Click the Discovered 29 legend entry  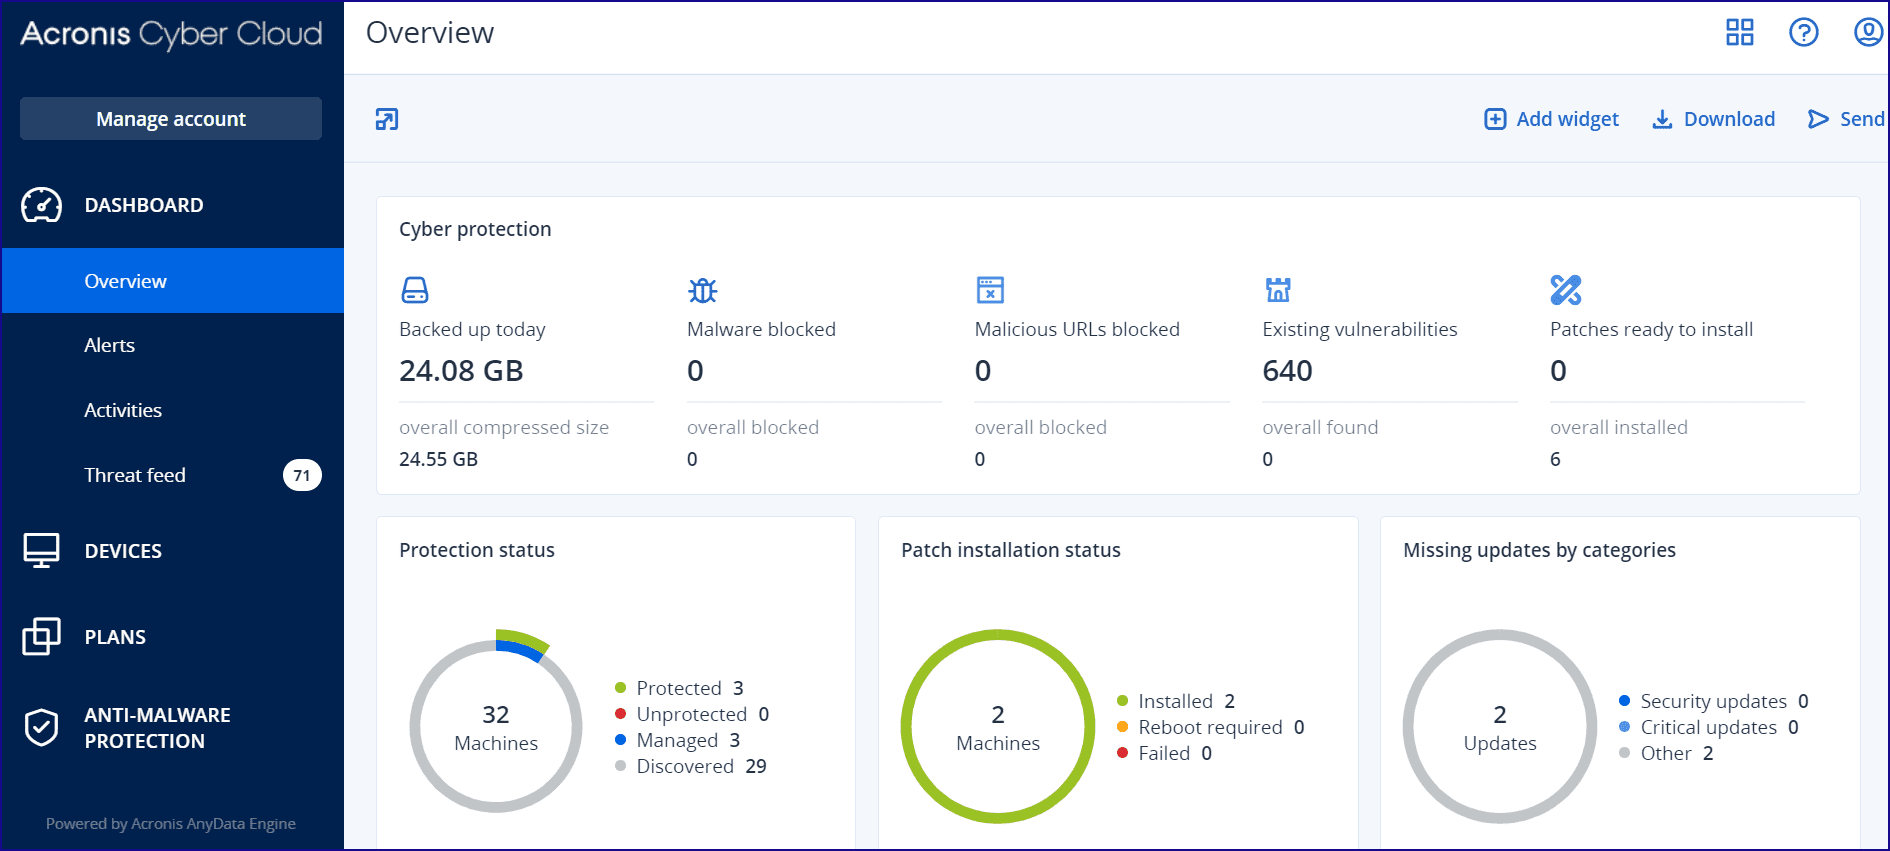coord(691,766)
